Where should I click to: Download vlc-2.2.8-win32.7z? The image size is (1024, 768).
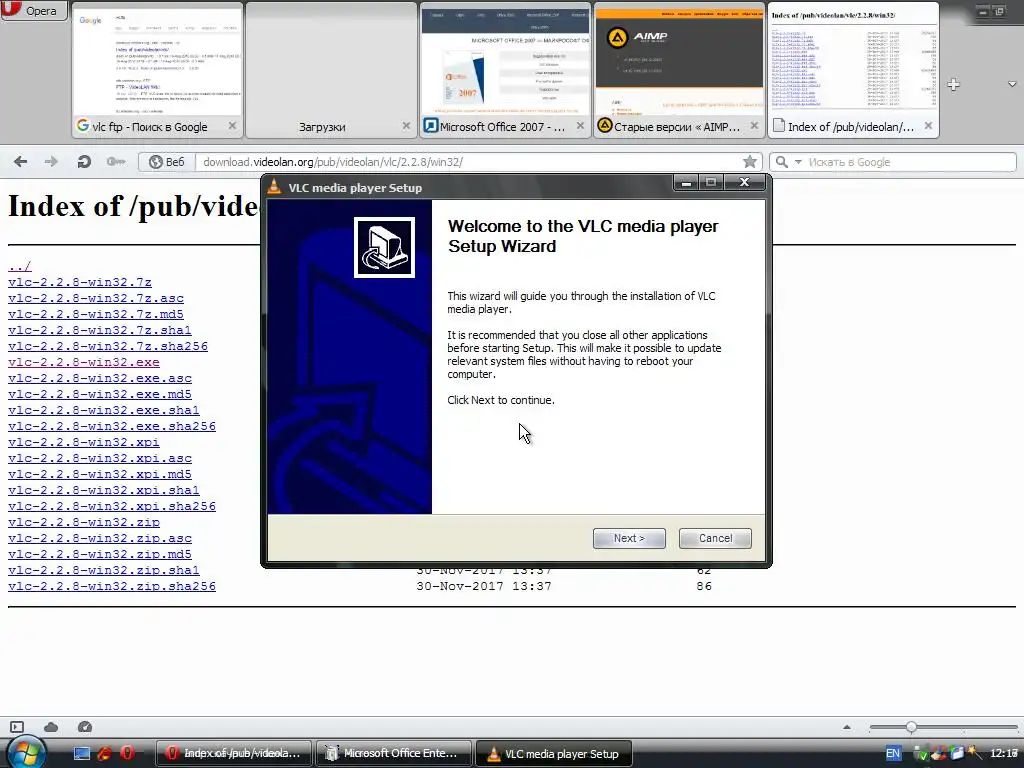80,282
